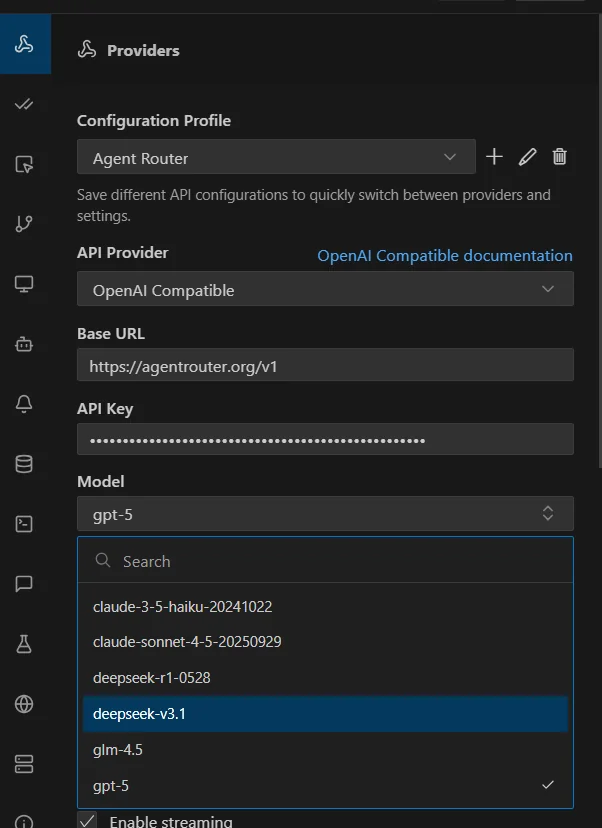Click the git branch checkpoints icon
Viewport: 602px width, 828px height.
pos(25,223)
